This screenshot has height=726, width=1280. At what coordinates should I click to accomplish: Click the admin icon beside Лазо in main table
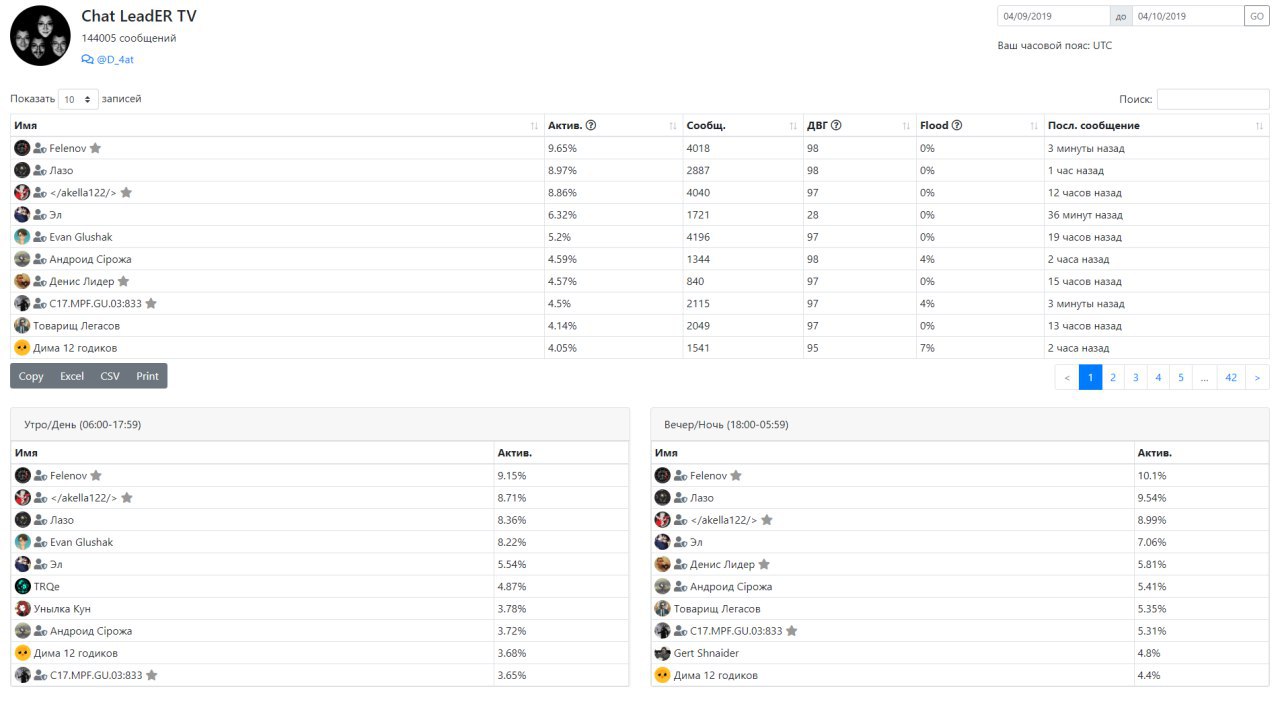coord(40,171)
